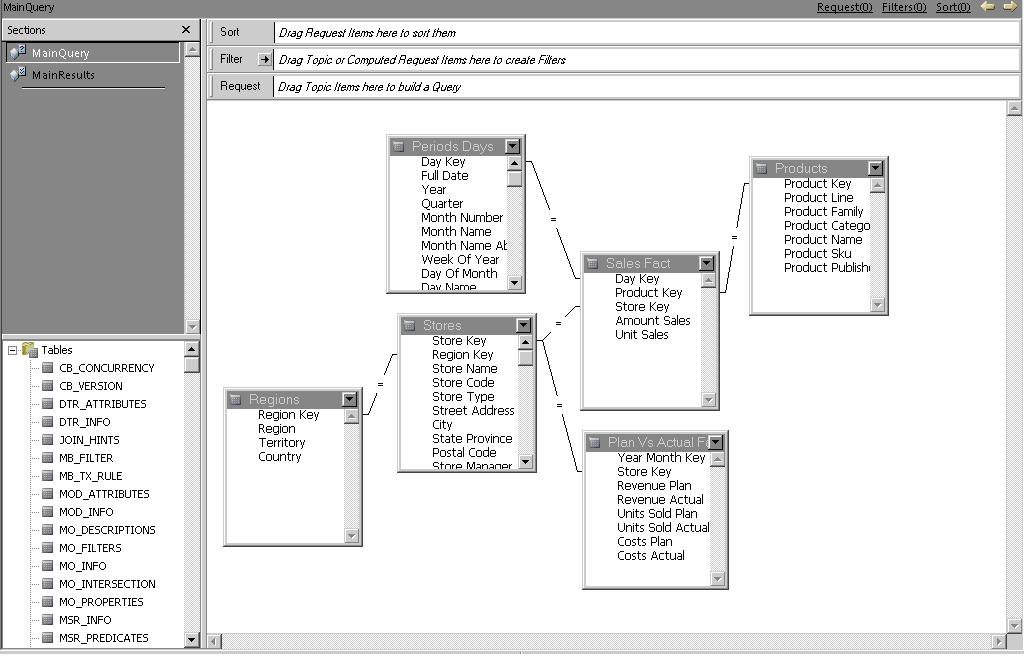Click the MainQuery section icon
Screen dimensions: 1024x656
14,51
